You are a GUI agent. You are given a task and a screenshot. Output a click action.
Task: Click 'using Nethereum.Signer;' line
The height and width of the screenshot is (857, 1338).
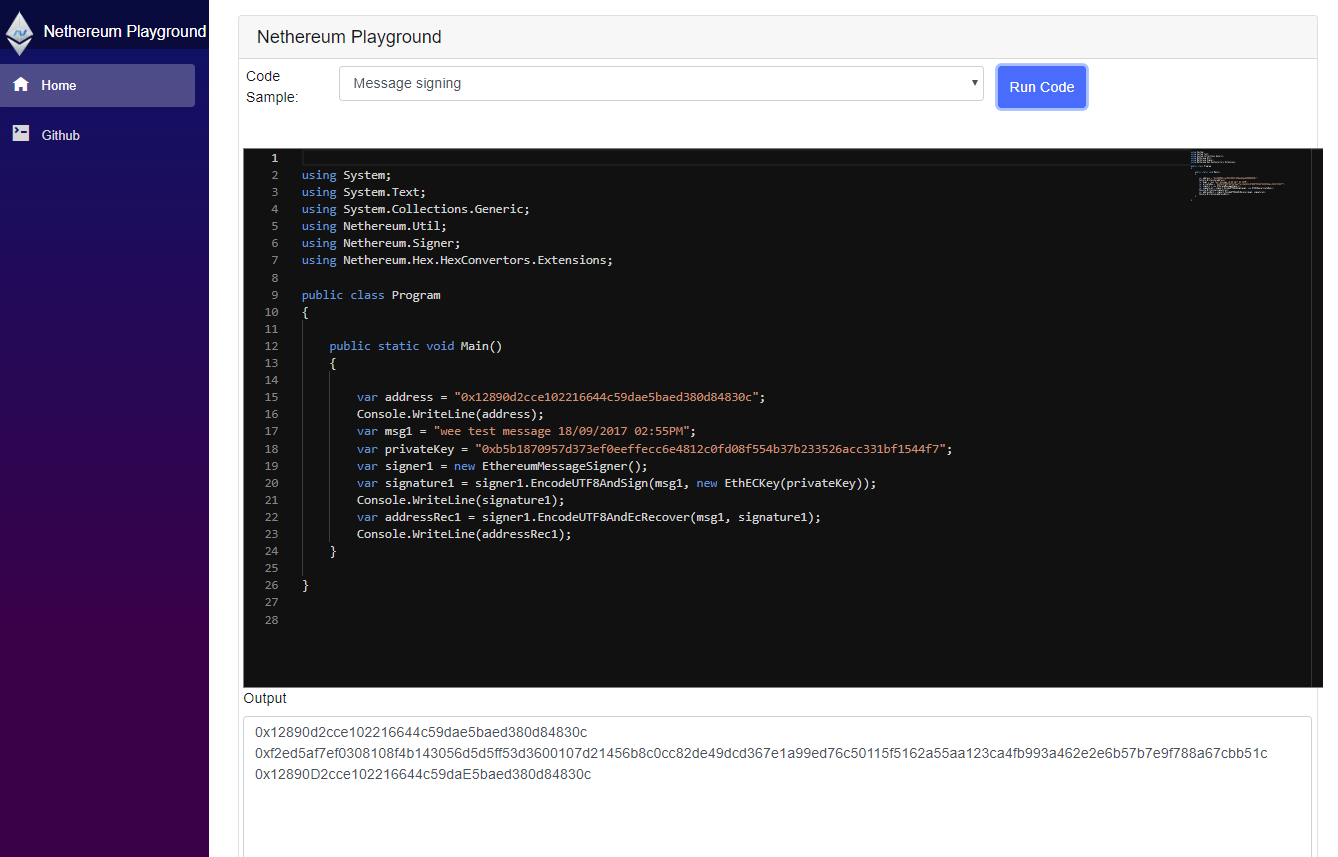[x=381, y=243]
